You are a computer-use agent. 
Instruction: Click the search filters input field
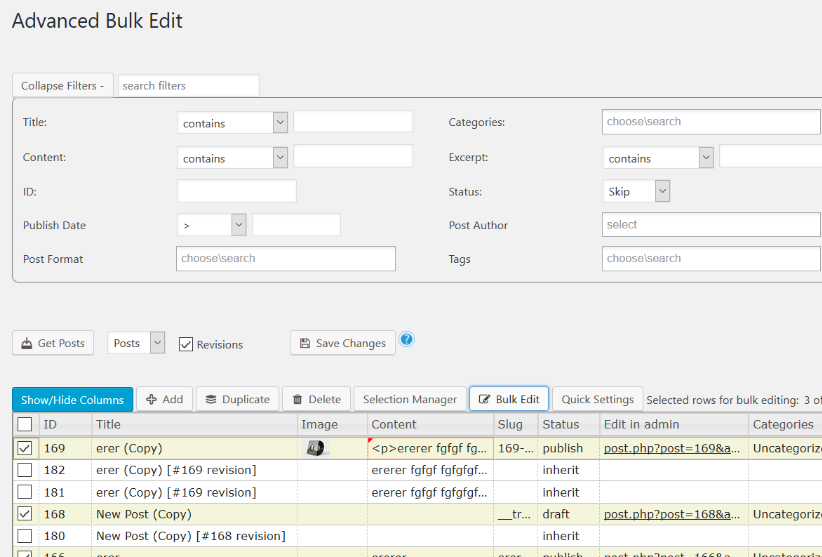(x=188, y=86)
